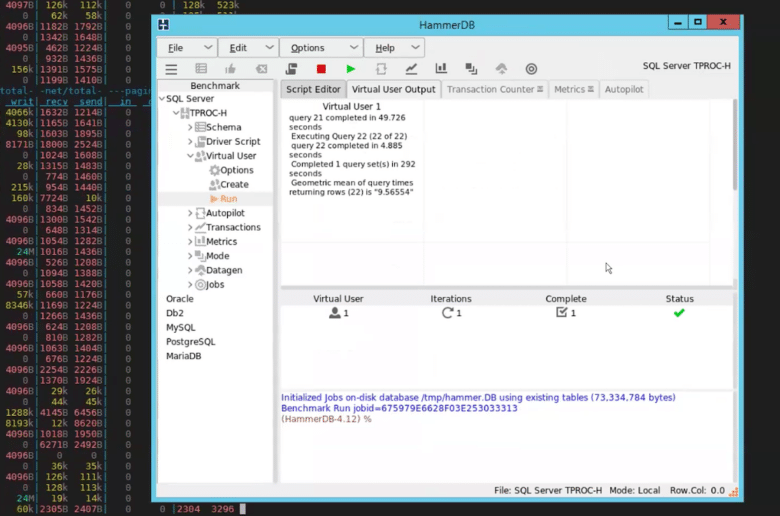Switch to the Script Editor tab

313,90
